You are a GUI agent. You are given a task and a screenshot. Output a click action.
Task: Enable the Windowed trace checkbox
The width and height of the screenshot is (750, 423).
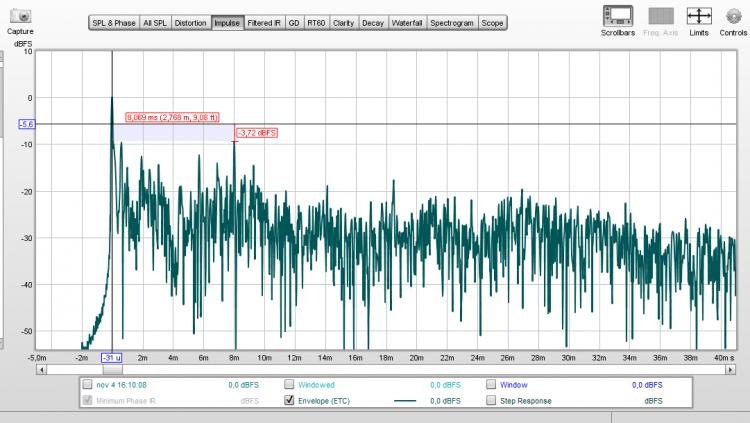click(289, 384)
